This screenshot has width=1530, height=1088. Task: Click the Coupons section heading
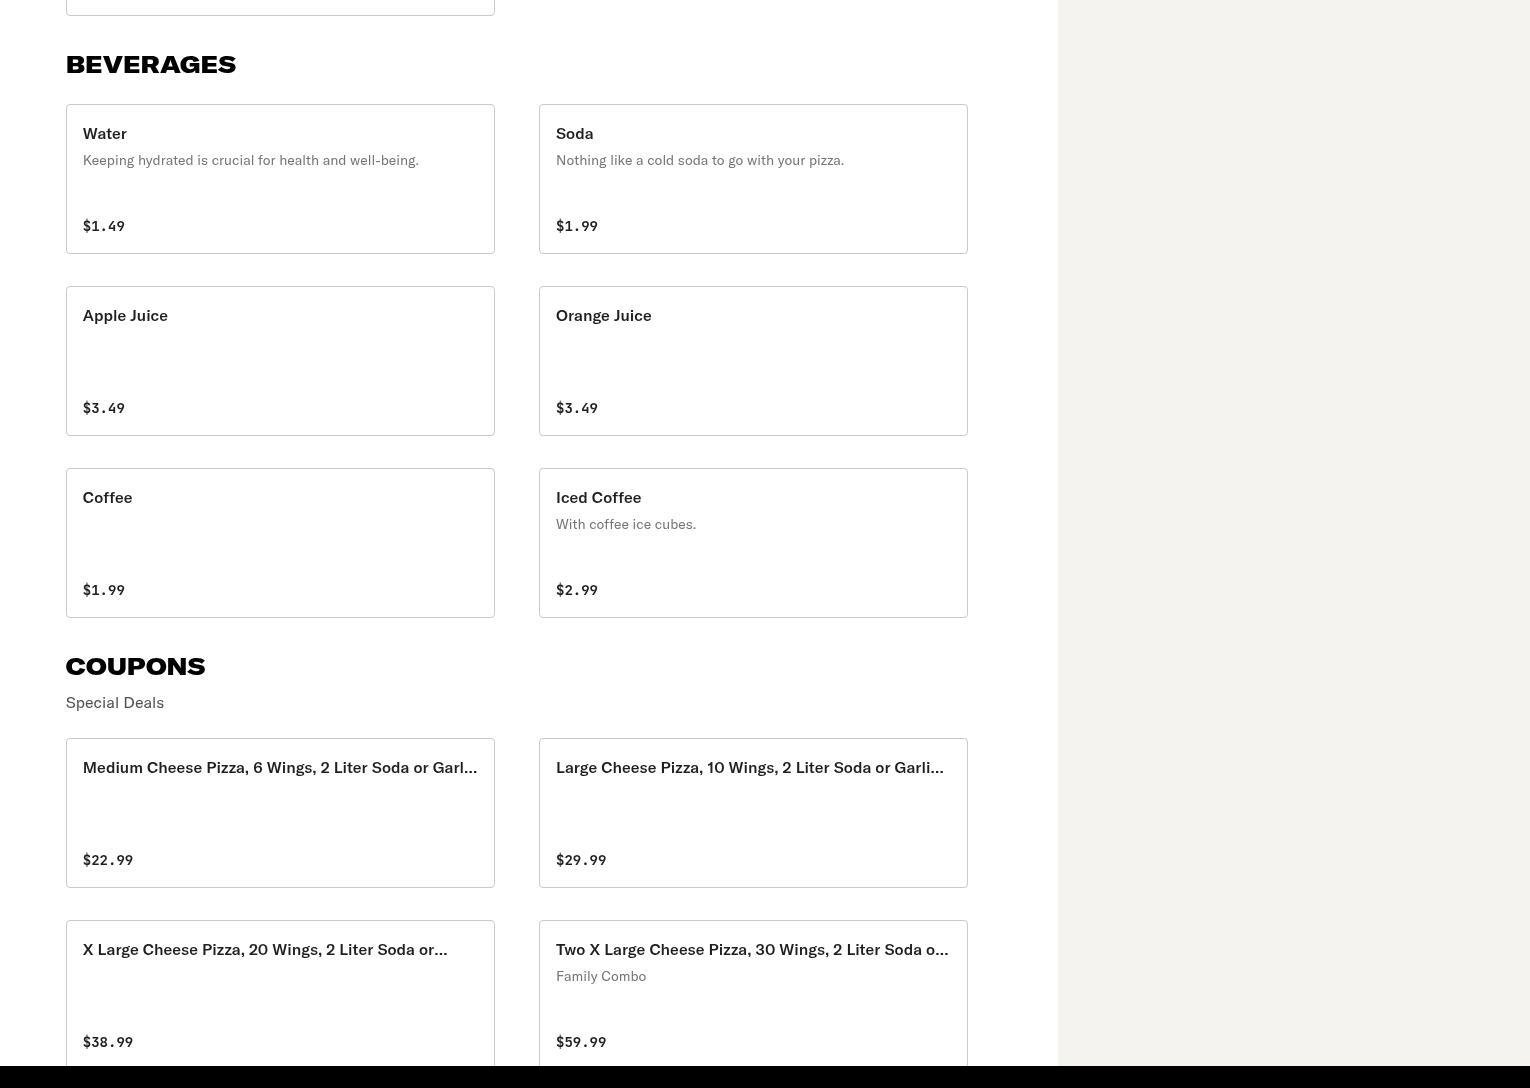[135, 666]
